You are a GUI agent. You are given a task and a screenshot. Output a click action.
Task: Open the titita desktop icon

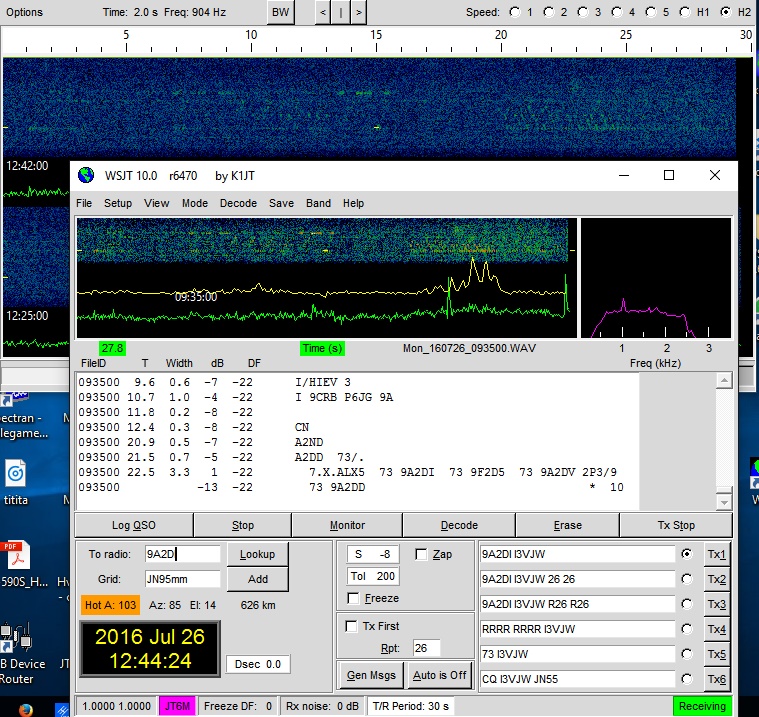(15, 473)
